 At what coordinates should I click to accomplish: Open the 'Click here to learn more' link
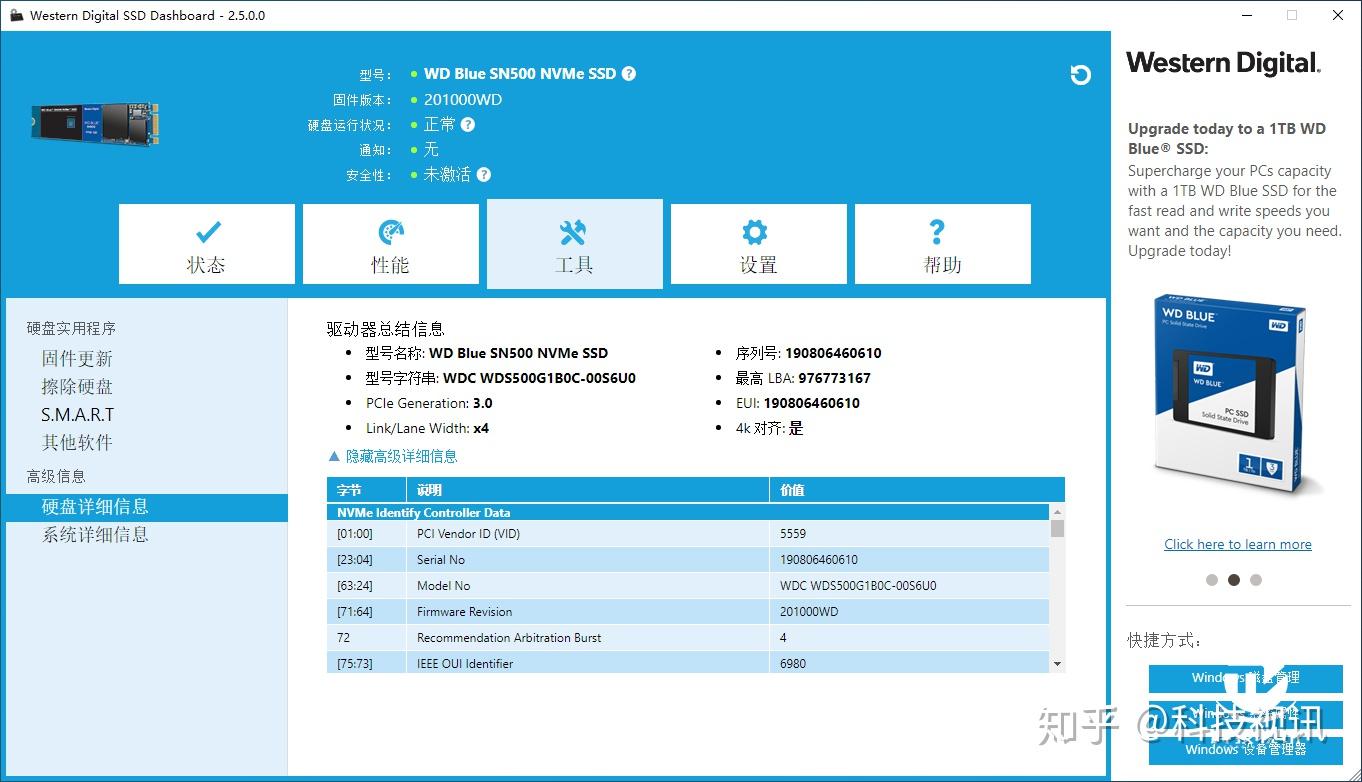1238,543
